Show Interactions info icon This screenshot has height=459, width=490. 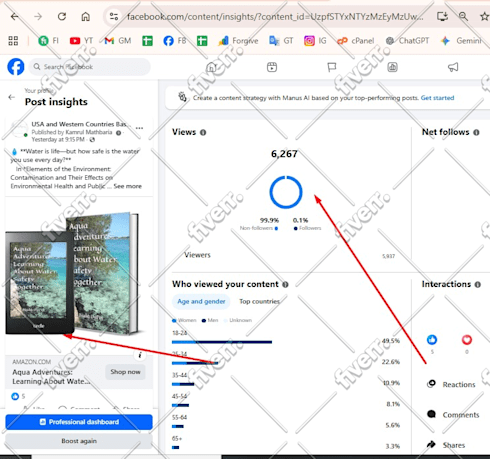tap(478, 284)
